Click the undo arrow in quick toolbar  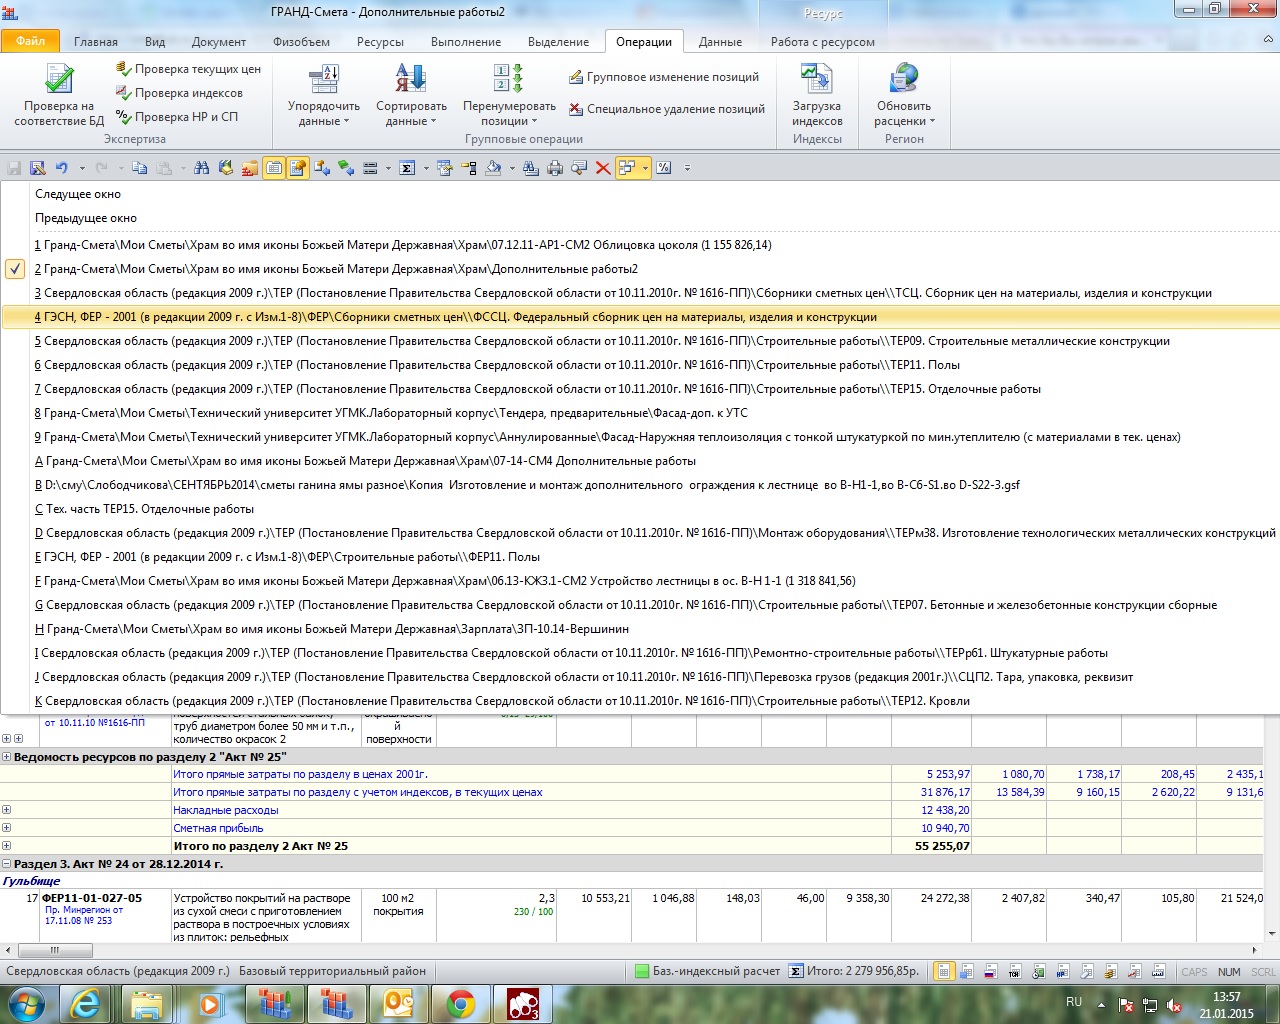click(x=62, y=168)
